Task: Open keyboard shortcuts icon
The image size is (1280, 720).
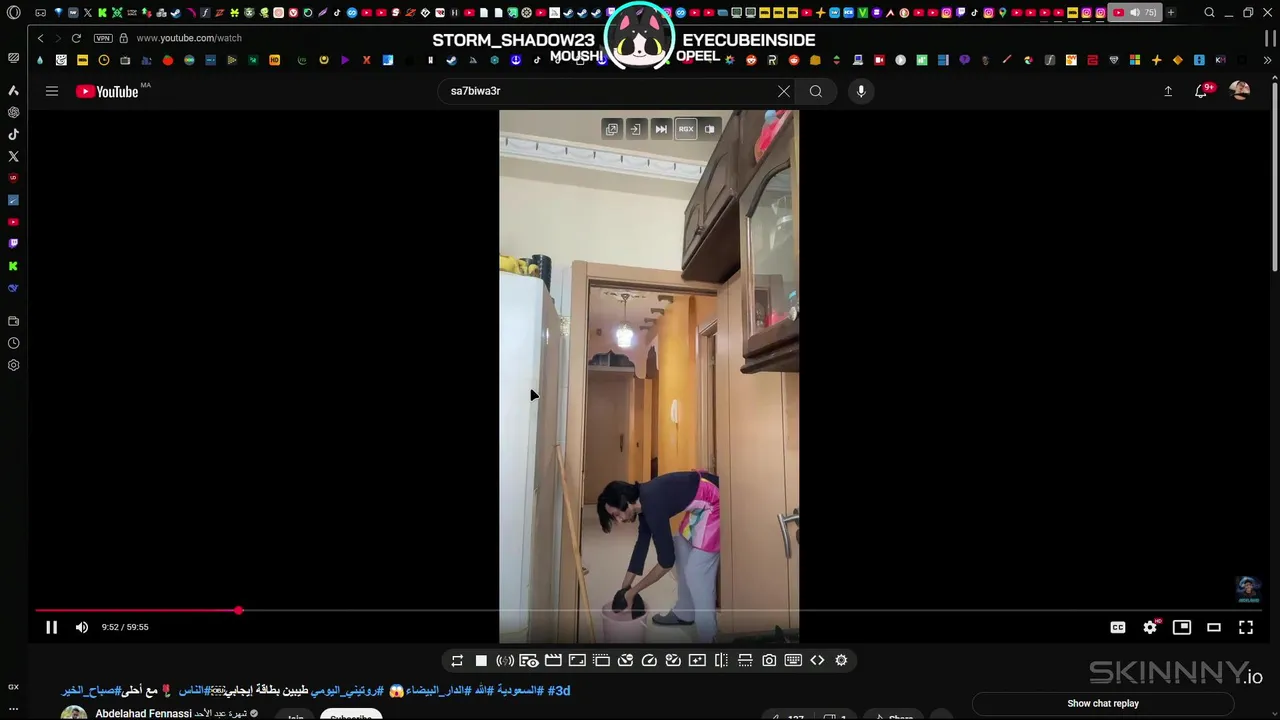Action: coord(793,660)
